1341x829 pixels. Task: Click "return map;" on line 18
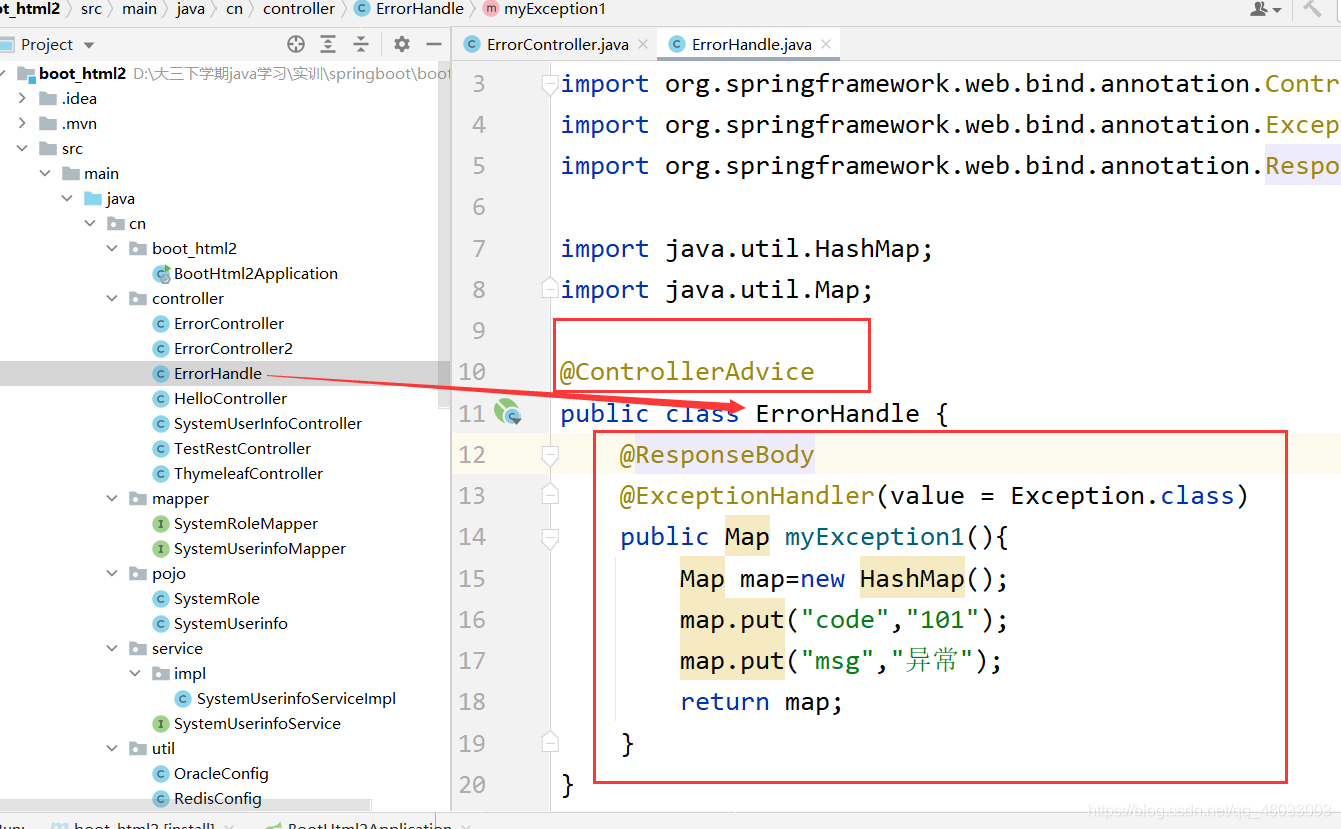pos(762,702)
